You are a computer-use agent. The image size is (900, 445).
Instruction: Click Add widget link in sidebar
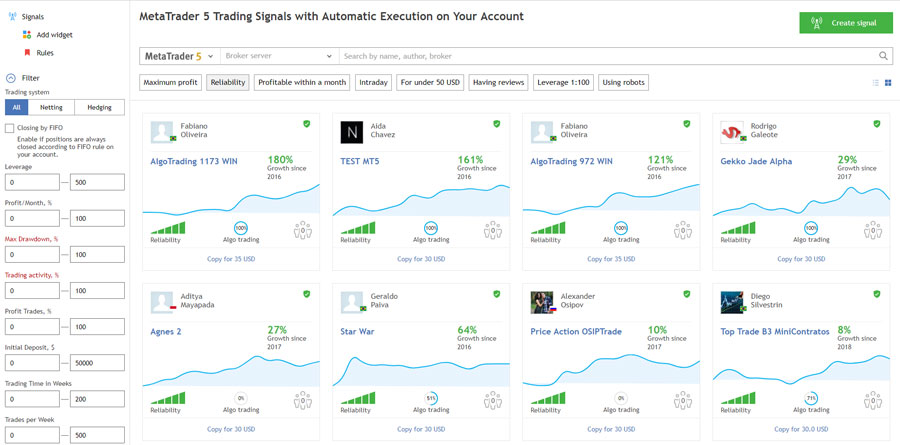pos(55,35)
